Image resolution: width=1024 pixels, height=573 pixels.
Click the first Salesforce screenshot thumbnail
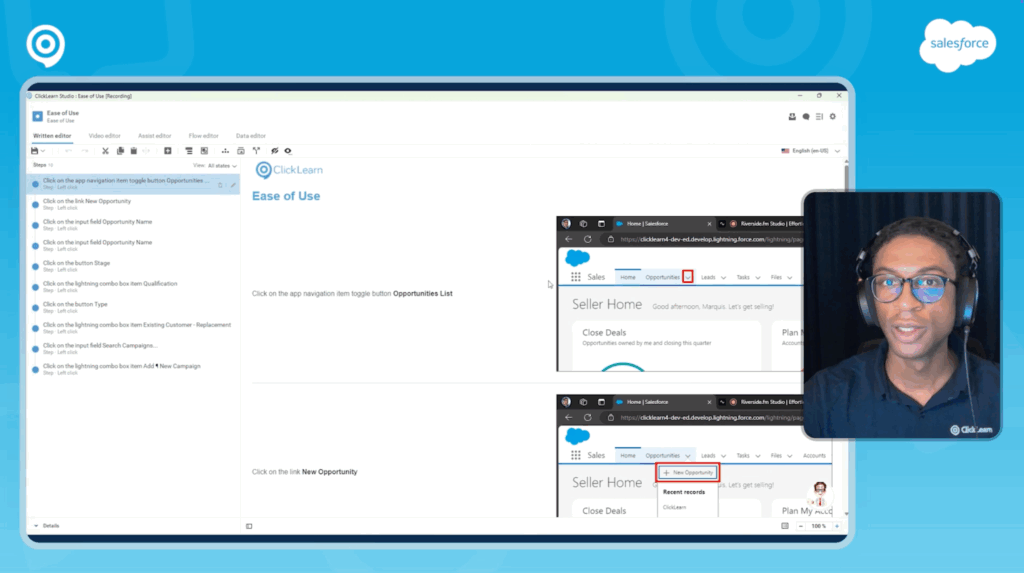[x=680, y=294]
